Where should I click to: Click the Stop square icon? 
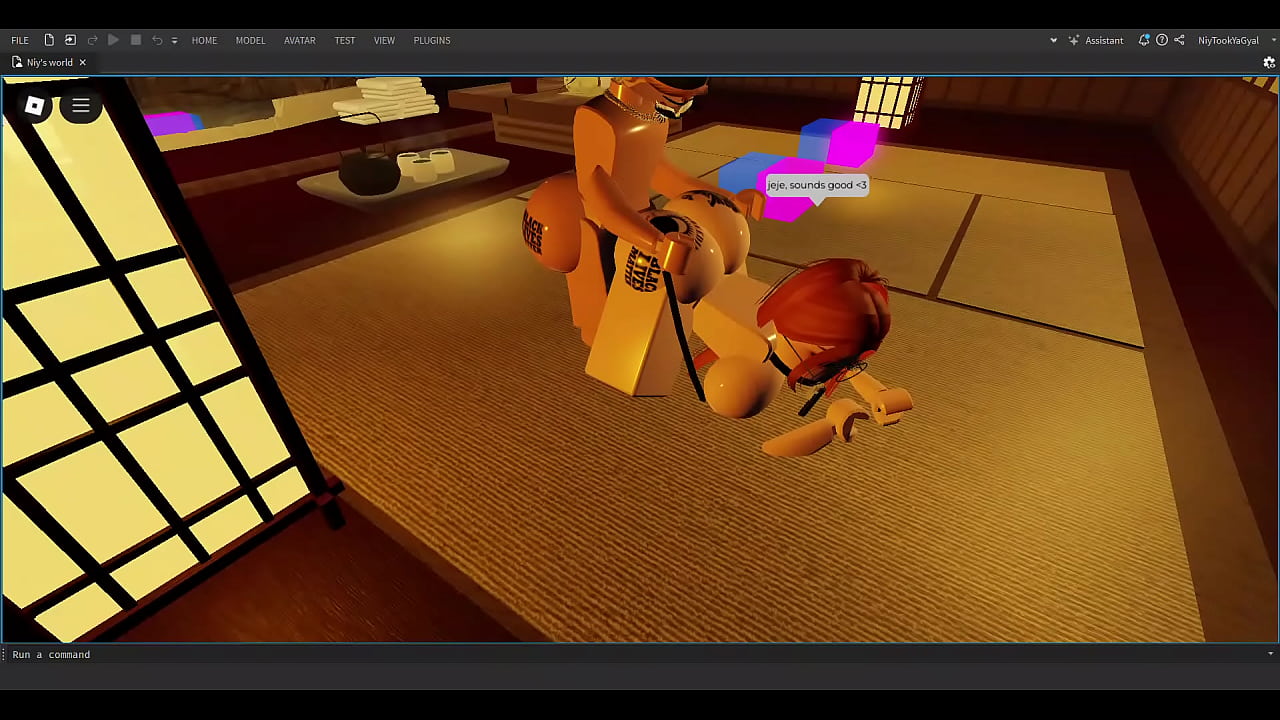coord(136,40)
